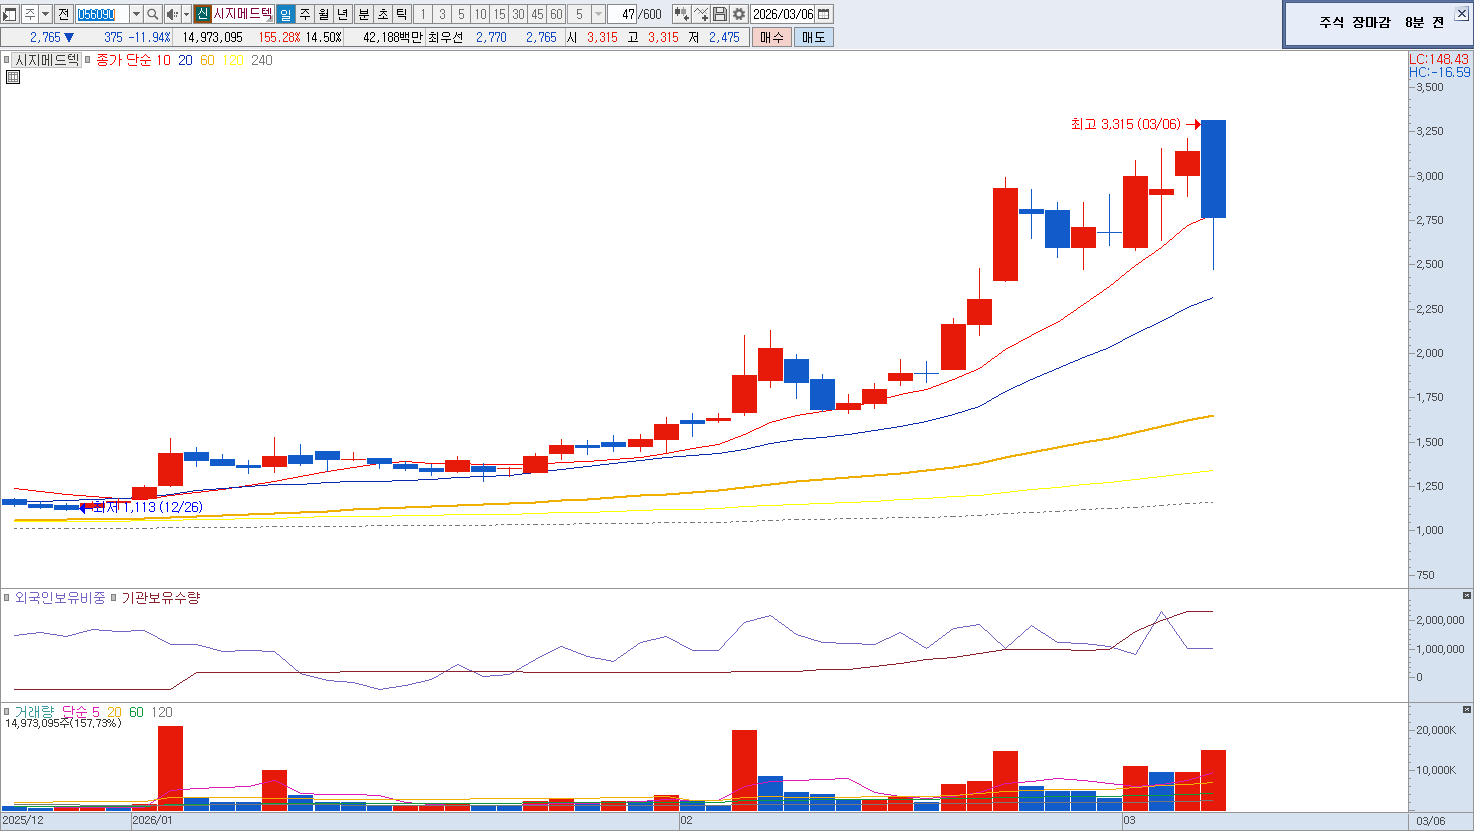Expand the stock code dropdown arrow
The height and width of the screenshot is (831, 1474).
[136, 14]
